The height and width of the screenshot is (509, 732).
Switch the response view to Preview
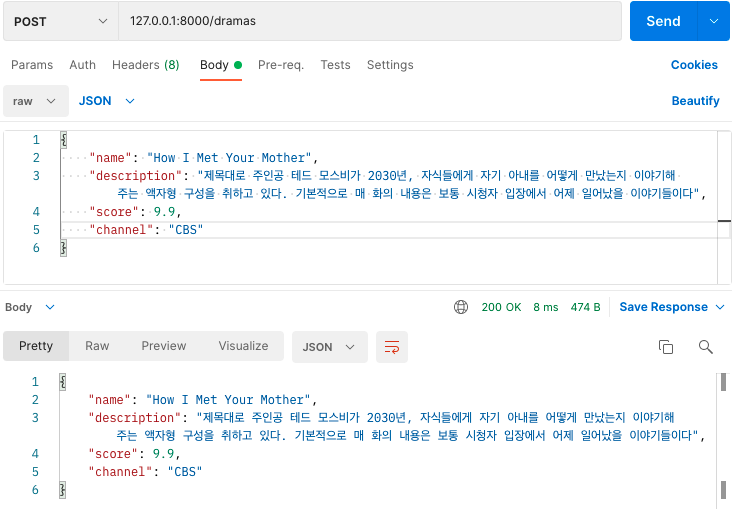pyautogui.click(x=164, y=346)
